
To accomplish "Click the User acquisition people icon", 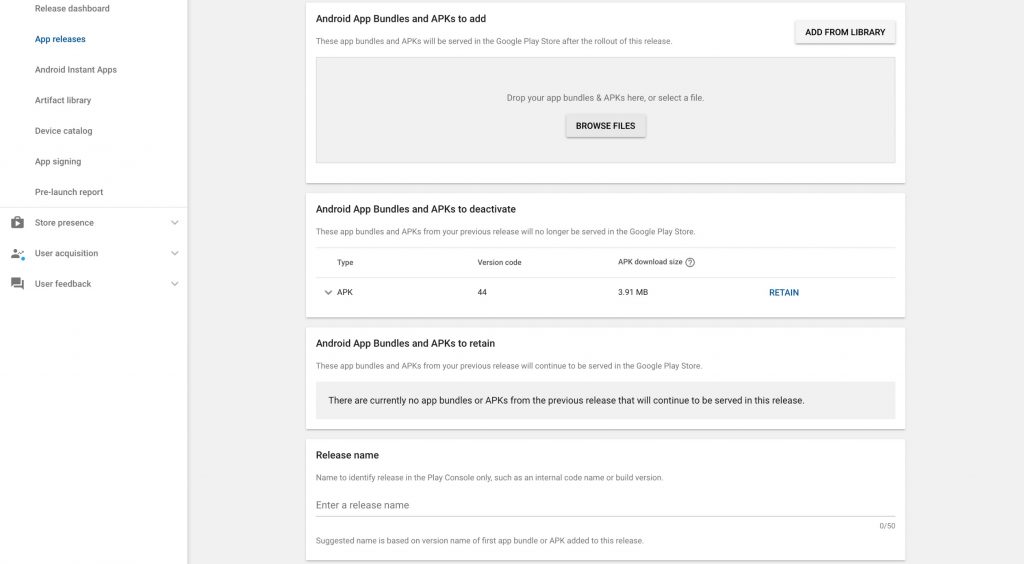I will 18,253.
